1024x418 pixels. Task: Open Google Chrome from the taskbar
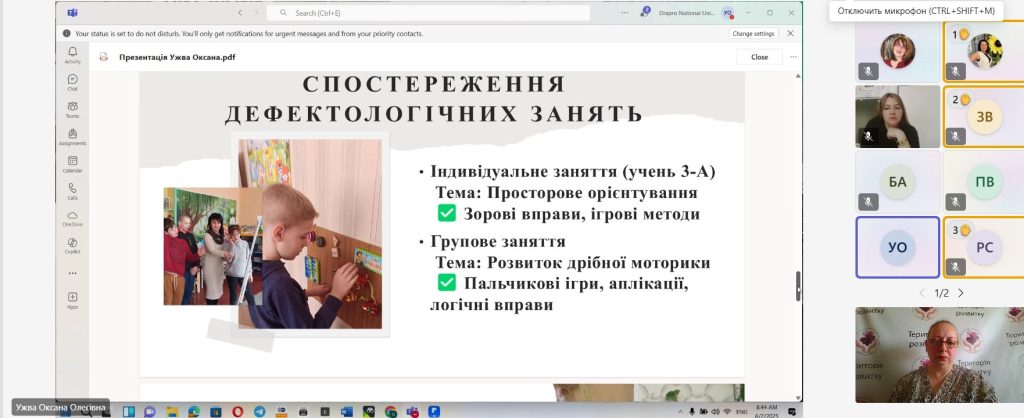[391, 411]
